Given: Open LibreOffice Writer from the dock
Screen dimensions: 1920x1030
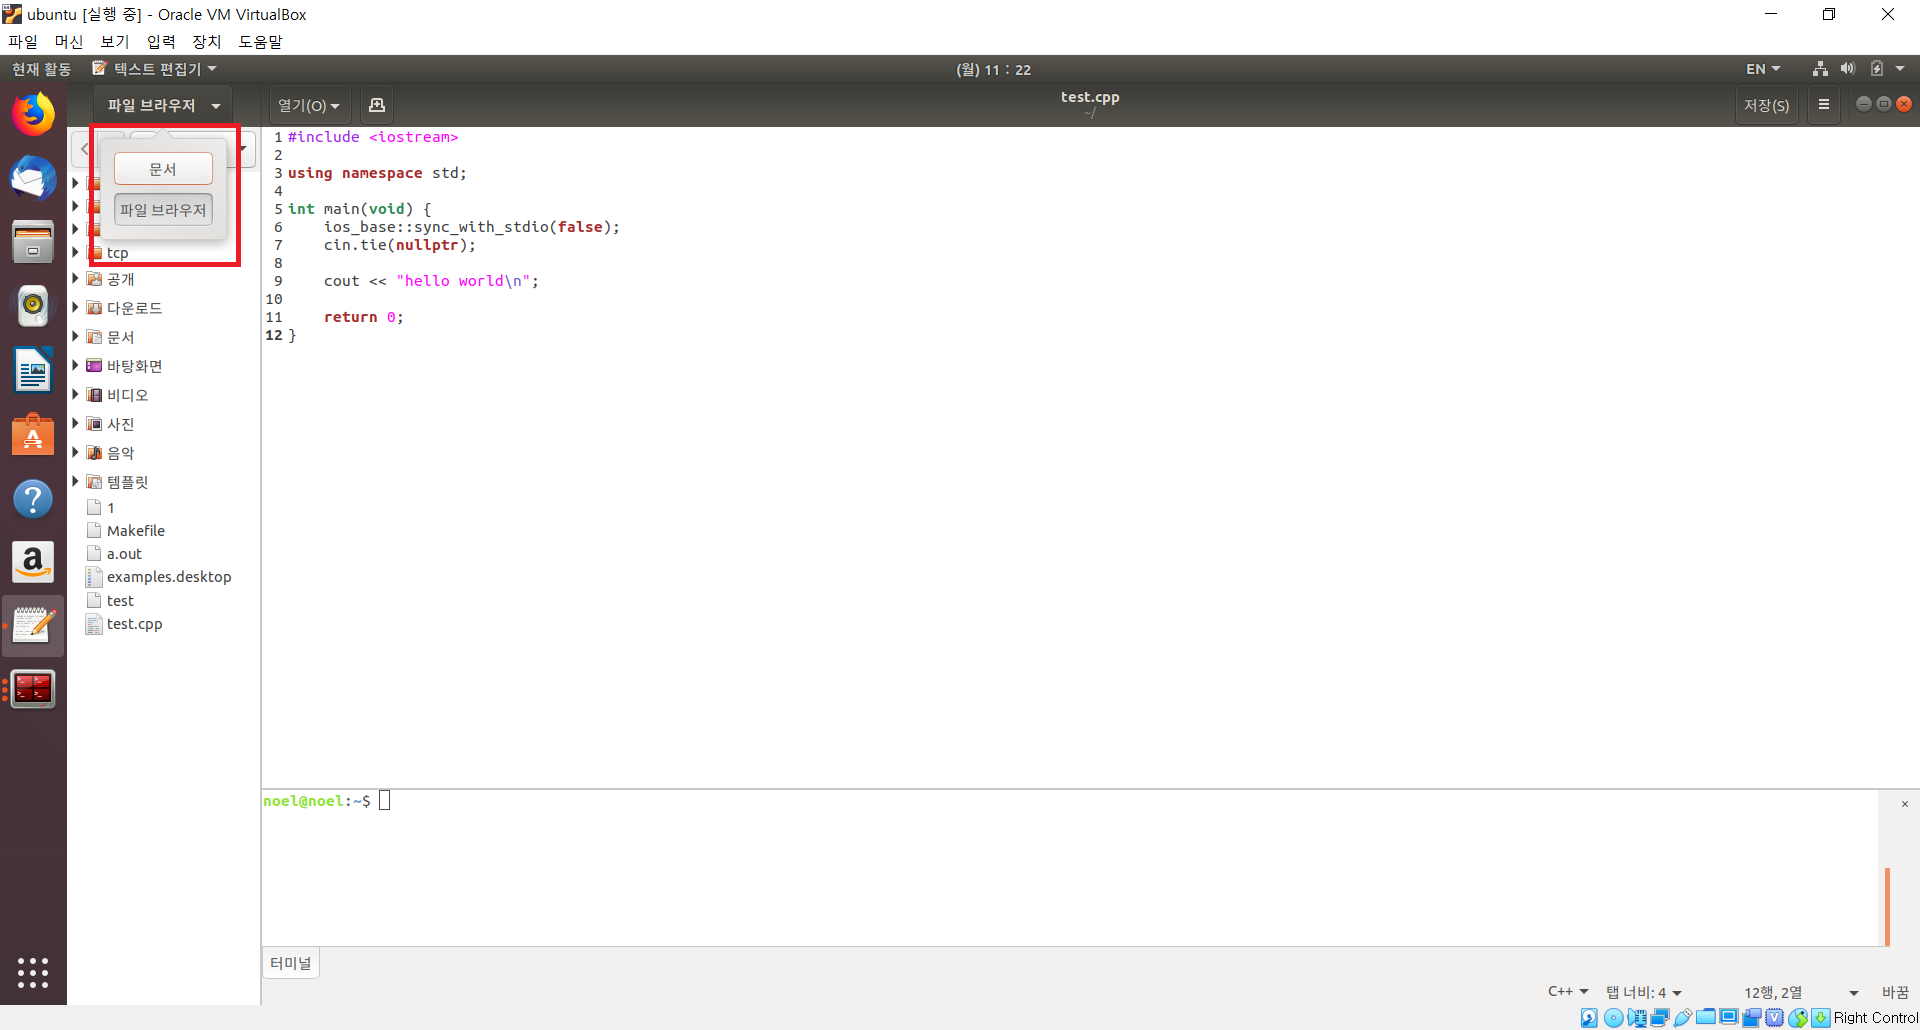Looking at the screenshot, I should tap(33, 370).
